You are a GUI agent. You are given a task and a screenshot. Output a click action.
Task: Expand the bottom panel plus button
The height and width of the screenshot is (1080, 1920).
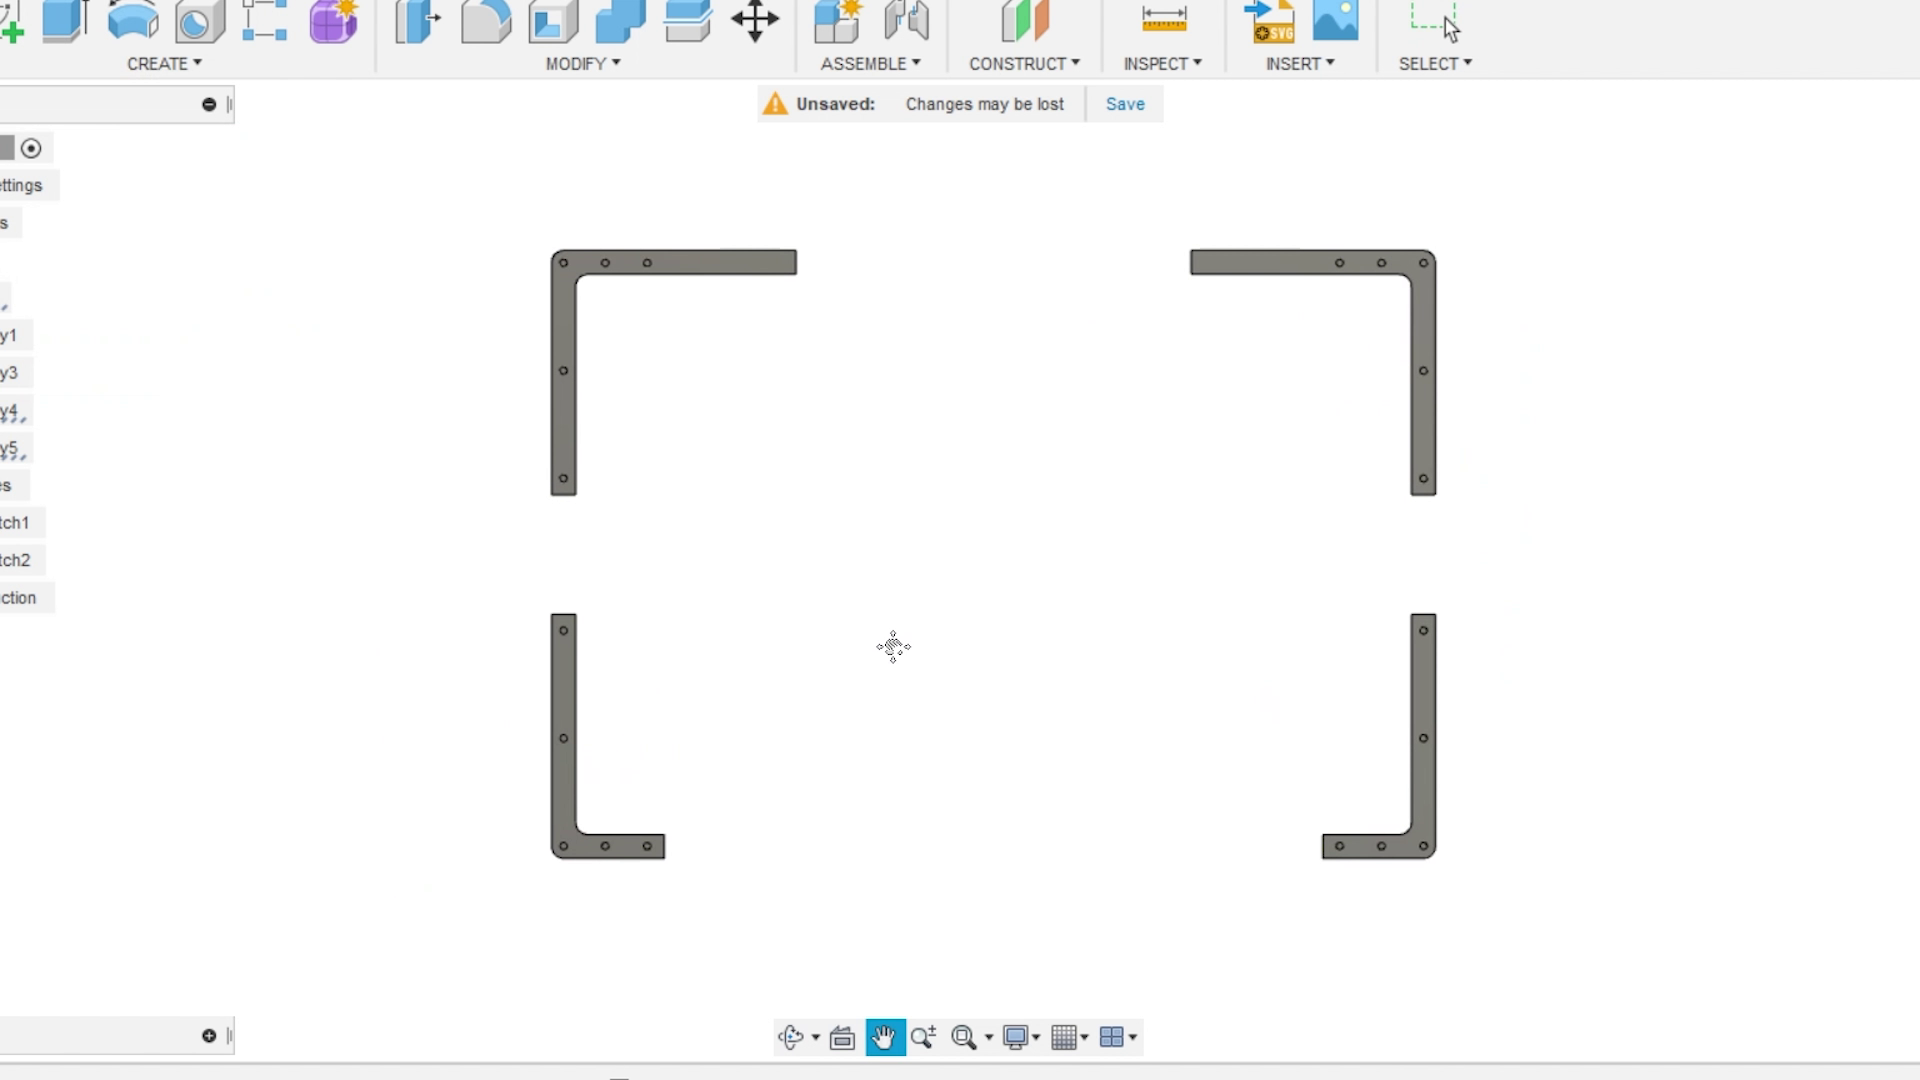209,1036
